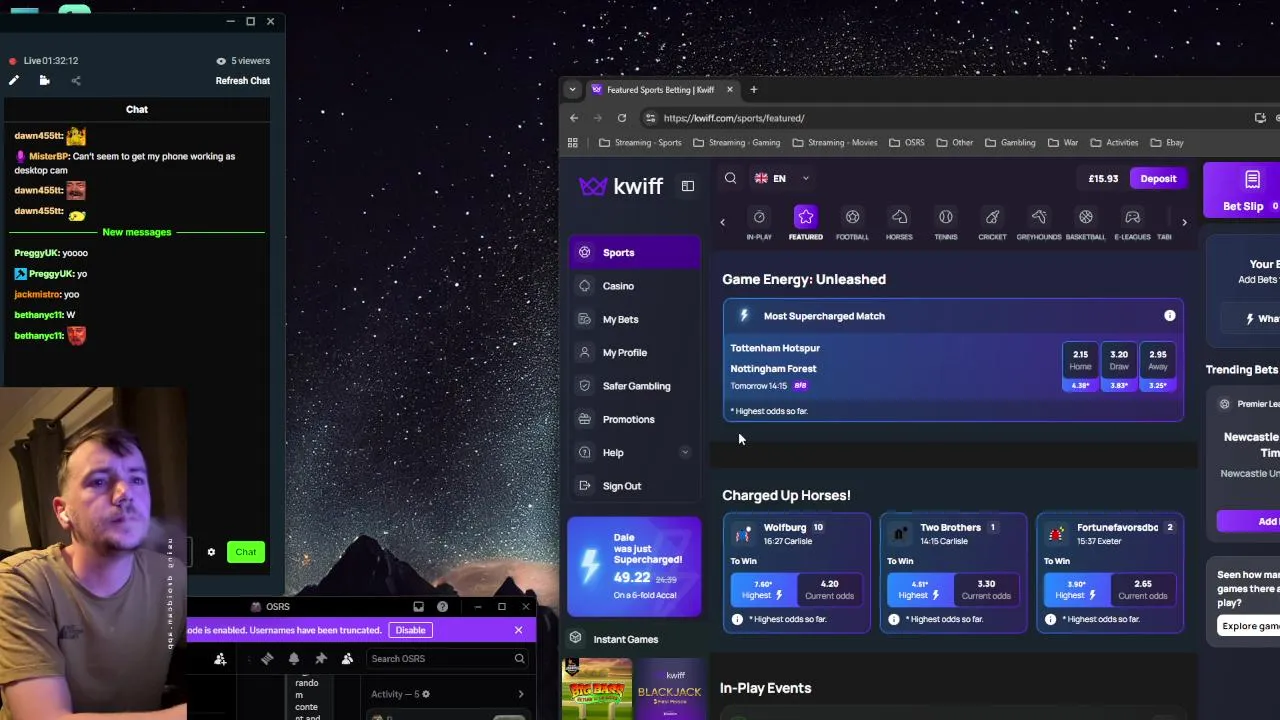The image size is (1280, 720).
Task: Select the Featured star category icon
Action: (806, 217)
